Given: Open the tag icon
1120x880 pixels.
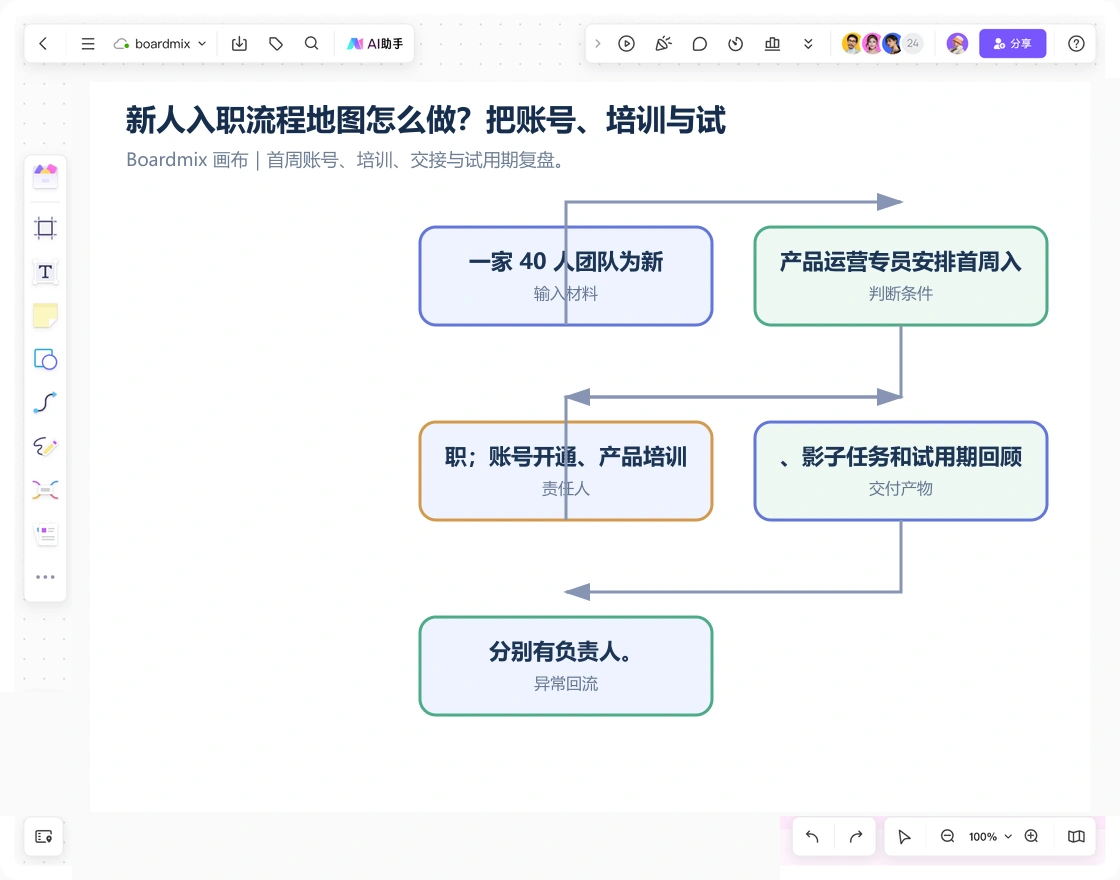Looking at the screenshot, I should pyautogui.click(x=276, y=44).
